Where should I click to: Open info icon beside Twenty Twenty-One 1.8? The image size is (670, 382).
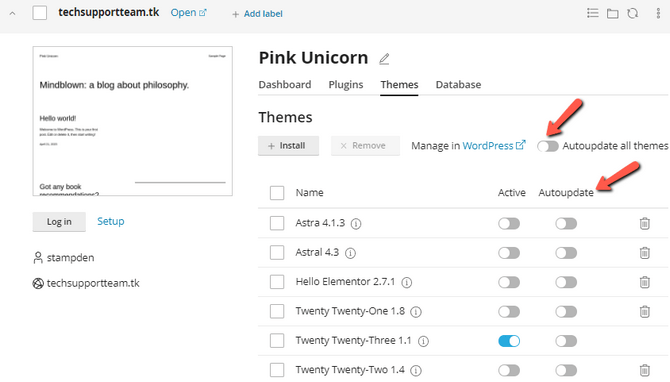click(416, 312)
